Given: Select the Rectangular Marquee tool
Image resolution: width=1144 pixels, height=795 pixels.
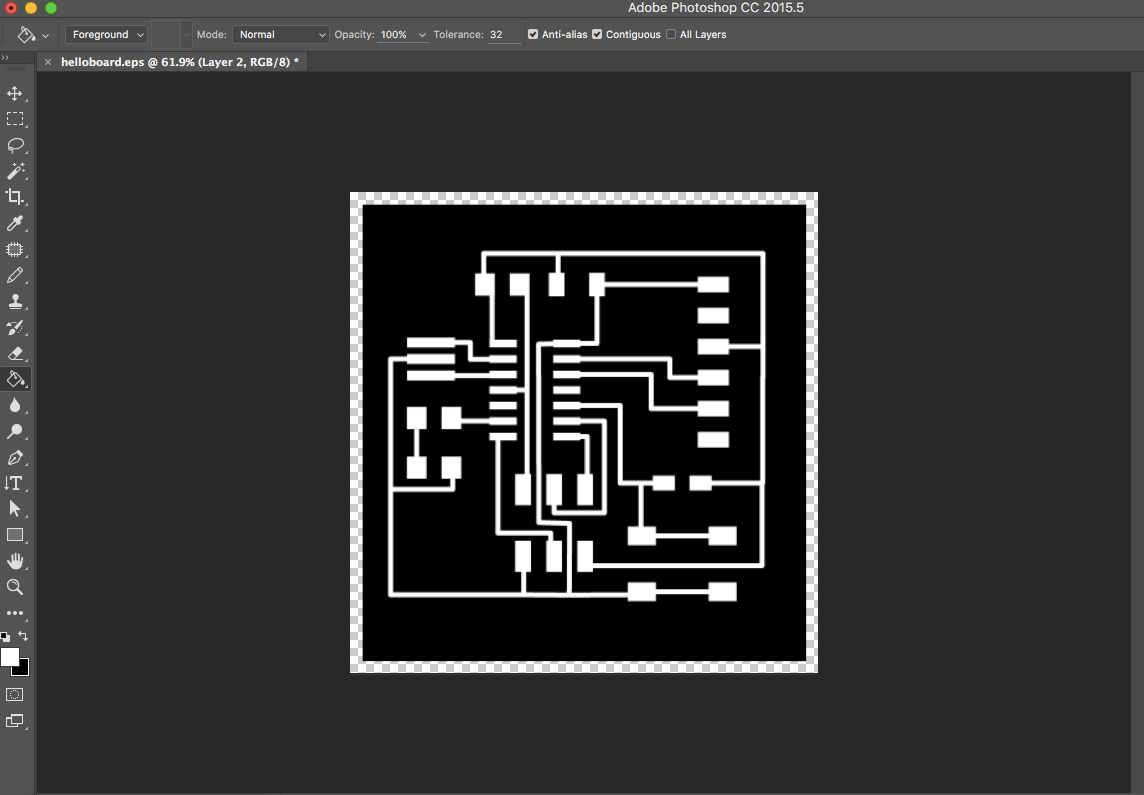Looking at the screenshot, I should (x=15, y=119).
